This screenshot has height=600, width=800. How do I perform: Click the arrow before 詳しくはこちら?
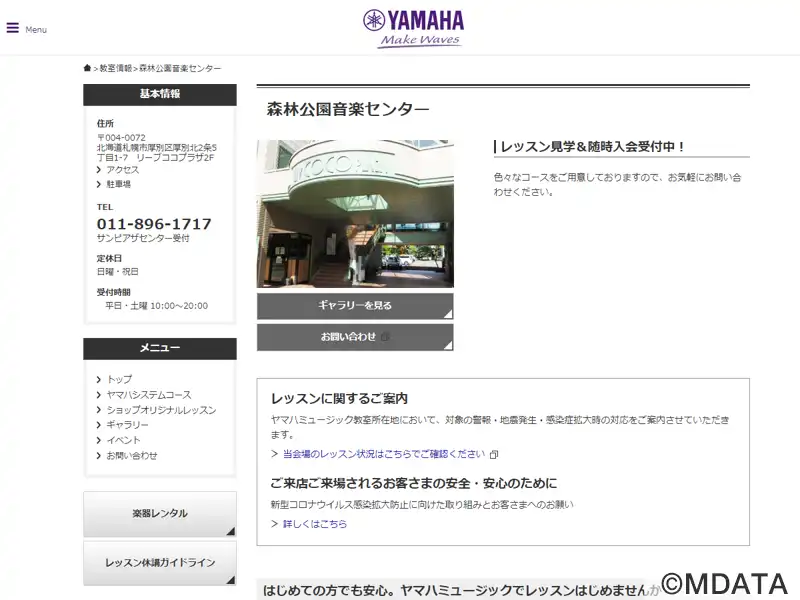(x=274, y=523)
